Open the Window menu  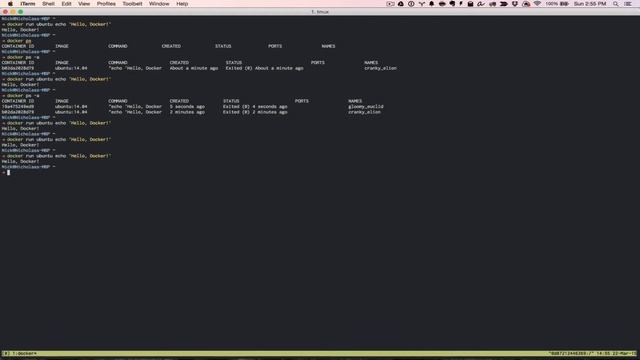pos(159,4)
